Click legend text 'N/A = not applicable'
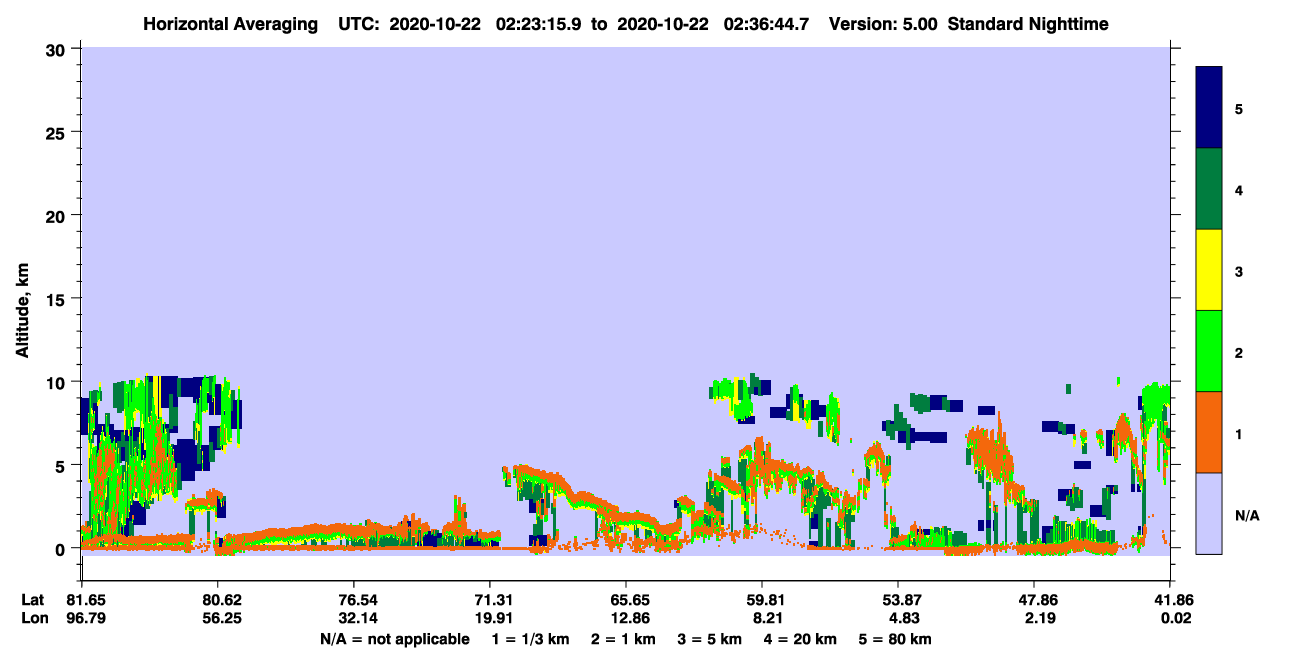 [x=394, y=639]
